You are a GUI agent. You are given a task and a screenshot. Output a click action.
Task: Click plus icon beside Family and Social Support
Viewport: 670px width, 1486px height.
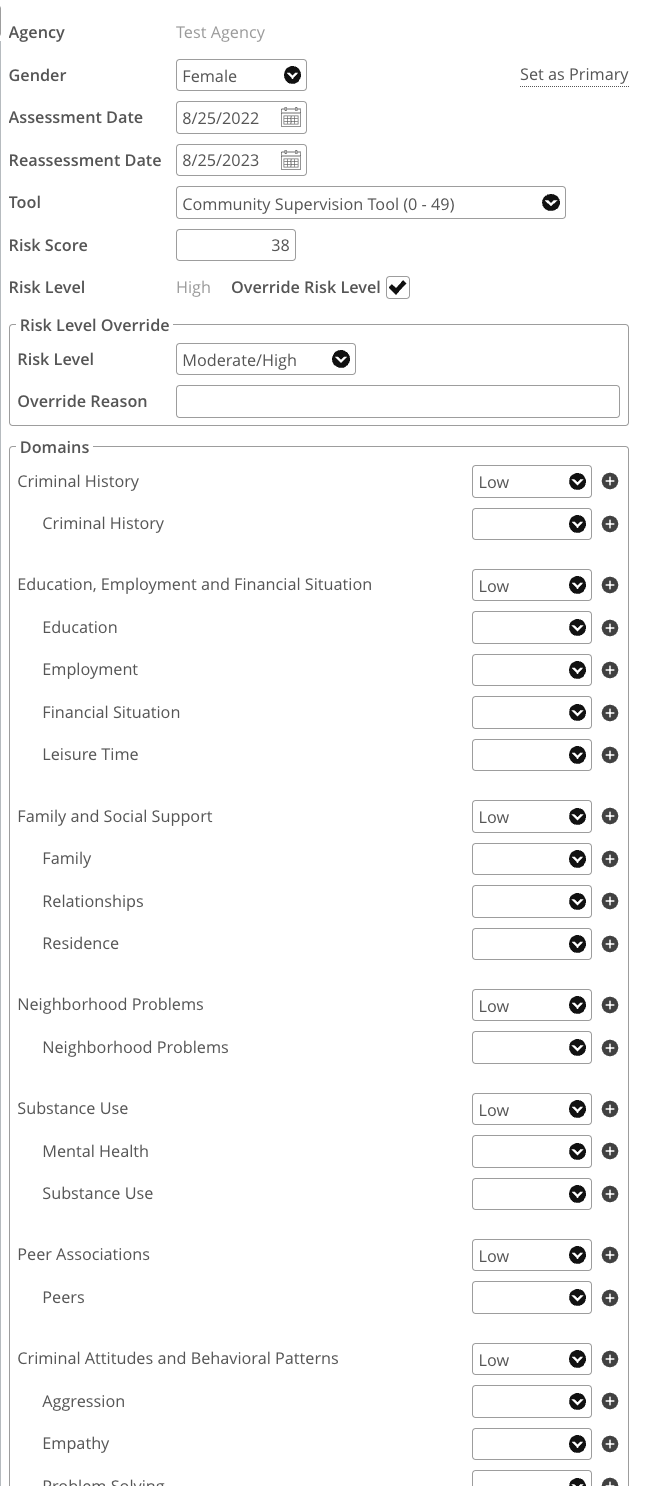(610, 816)
